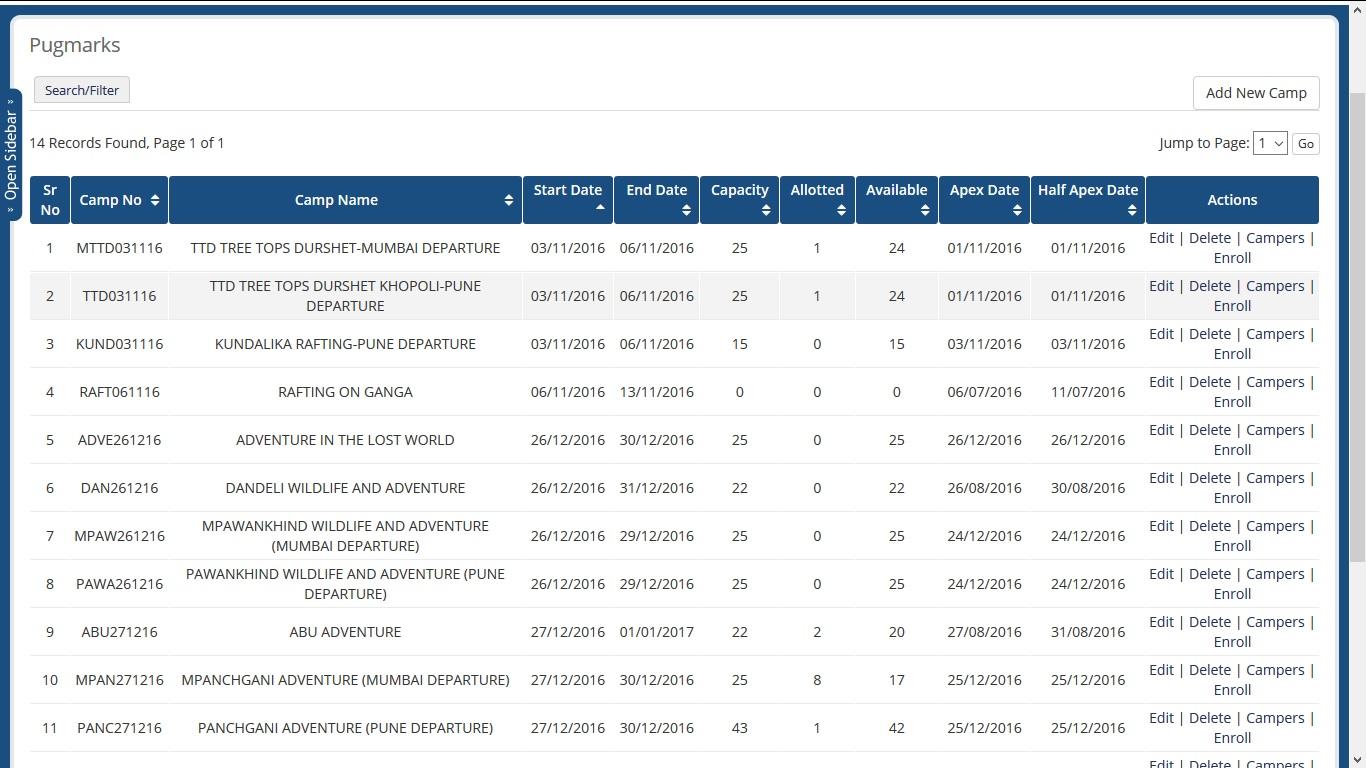The width and height of the screenshot is (1366, 768).
Task: Sort table by Camp Name column
Action: click(x=345, y=200)
